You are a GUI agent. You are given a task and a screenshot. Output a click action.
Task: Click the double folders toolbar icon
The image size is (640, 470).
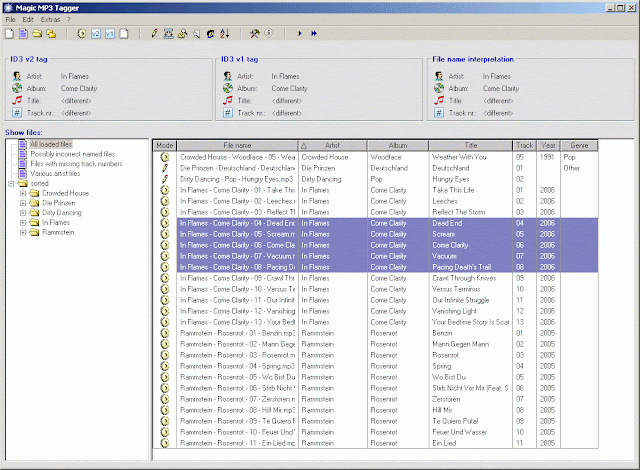51,33
